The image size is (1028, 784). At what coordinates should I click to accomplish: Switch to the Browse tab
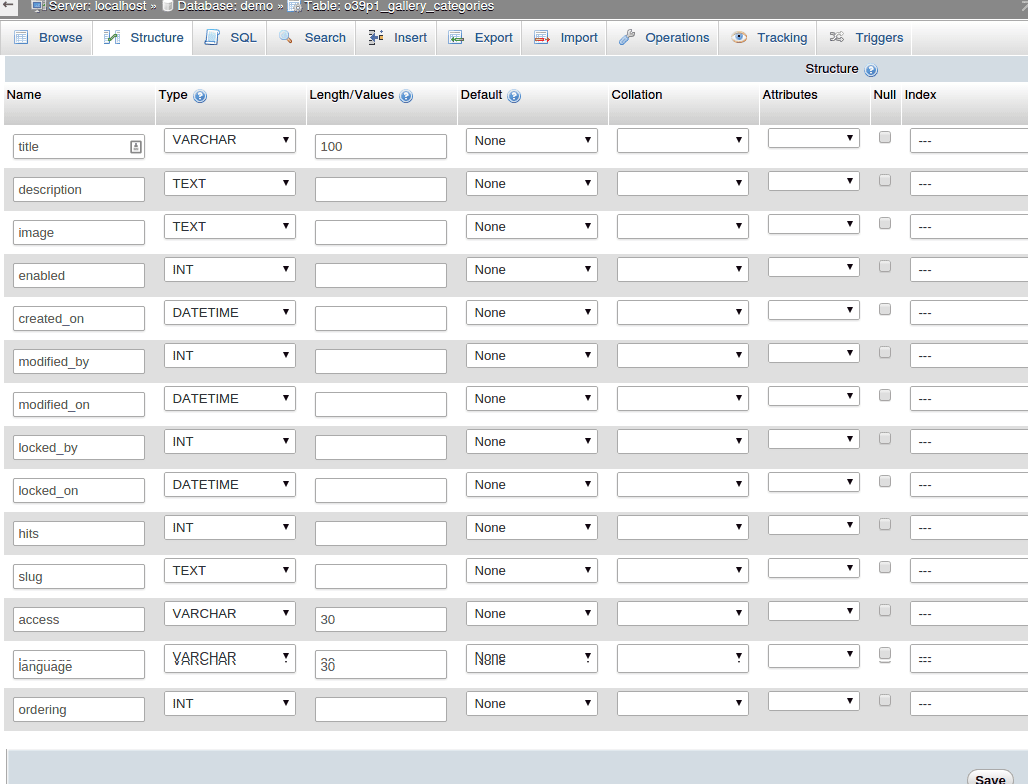47,37
